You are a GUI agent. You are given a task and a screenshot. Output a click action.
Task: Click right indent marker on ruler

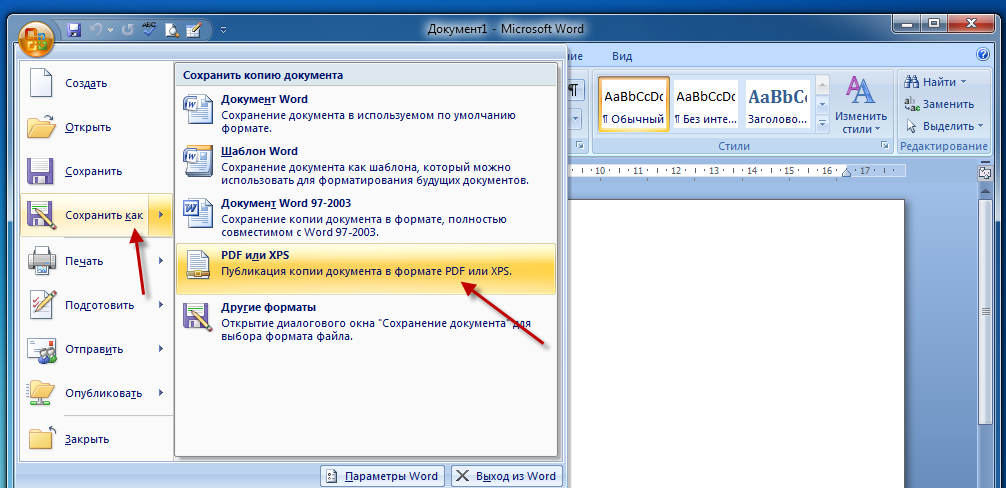[846, 171]
